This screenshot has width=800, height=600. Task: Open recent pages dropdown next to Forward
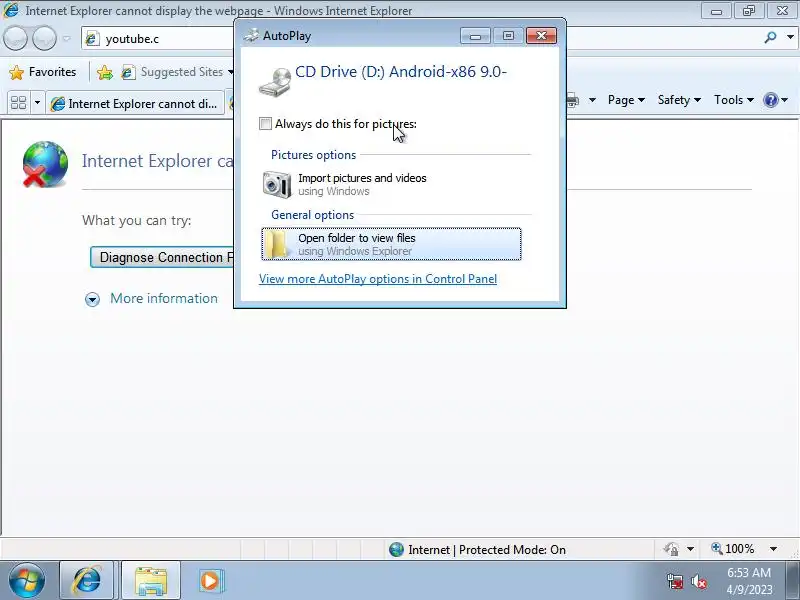tap(66, 38)
